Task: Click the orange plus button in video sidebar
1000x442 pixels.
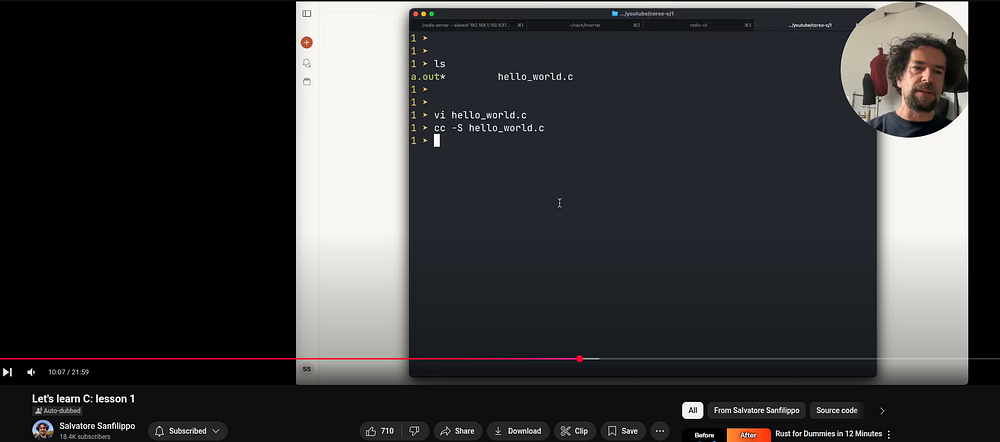Action: click(307, 43)
